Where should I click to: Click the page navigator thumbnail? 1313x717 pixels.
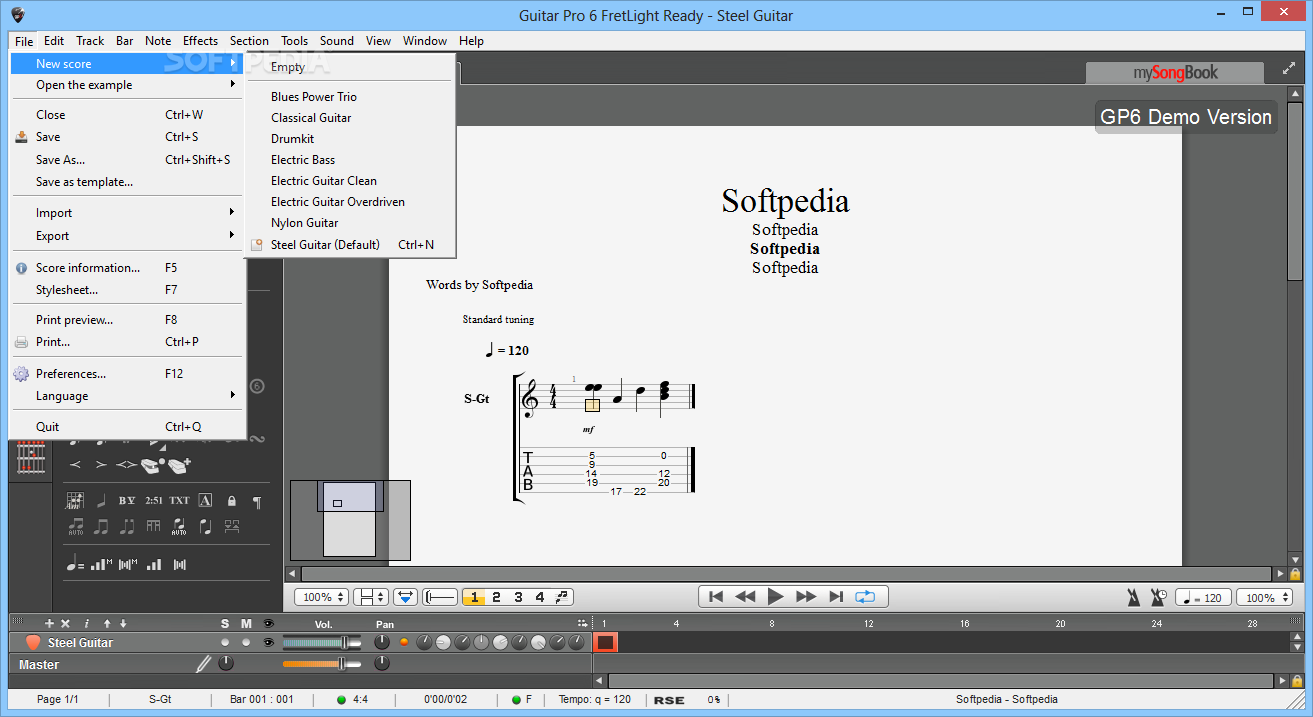[350, 520]
